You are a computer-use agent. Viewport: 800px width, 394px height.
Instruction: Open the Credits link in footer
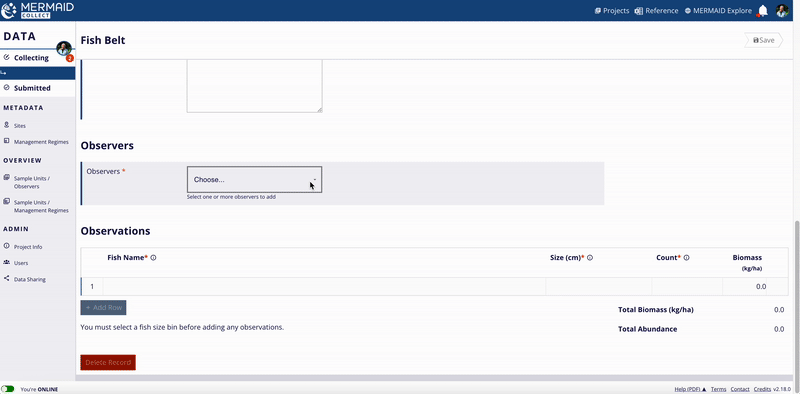click(x=762, y=389)
